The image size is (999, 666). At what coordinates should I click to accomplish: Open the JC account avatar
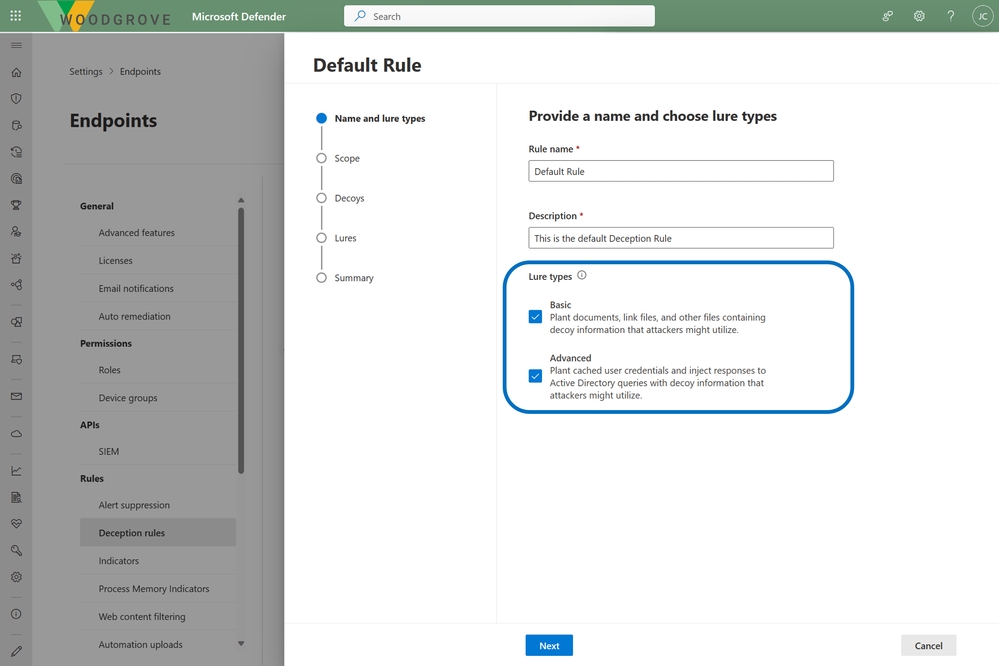click(x=981, y=16)
